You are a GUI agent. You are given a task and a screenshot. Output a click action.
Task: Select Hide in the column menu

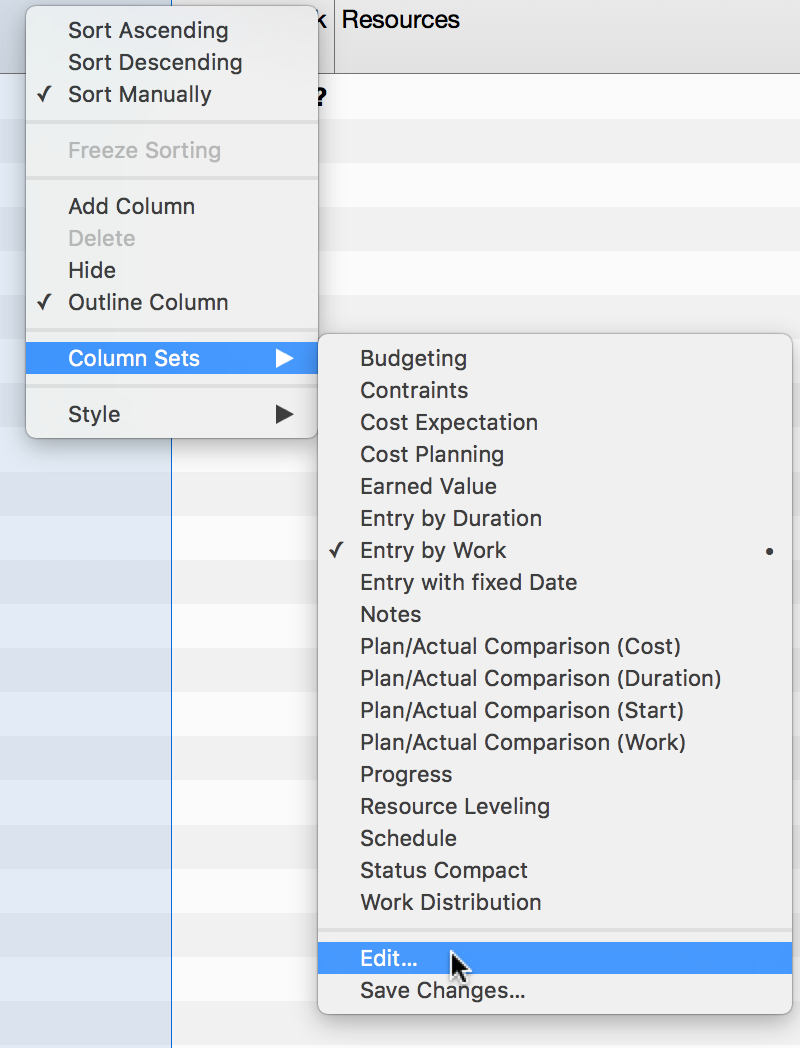pyautogui.click(x=171, y=271)
